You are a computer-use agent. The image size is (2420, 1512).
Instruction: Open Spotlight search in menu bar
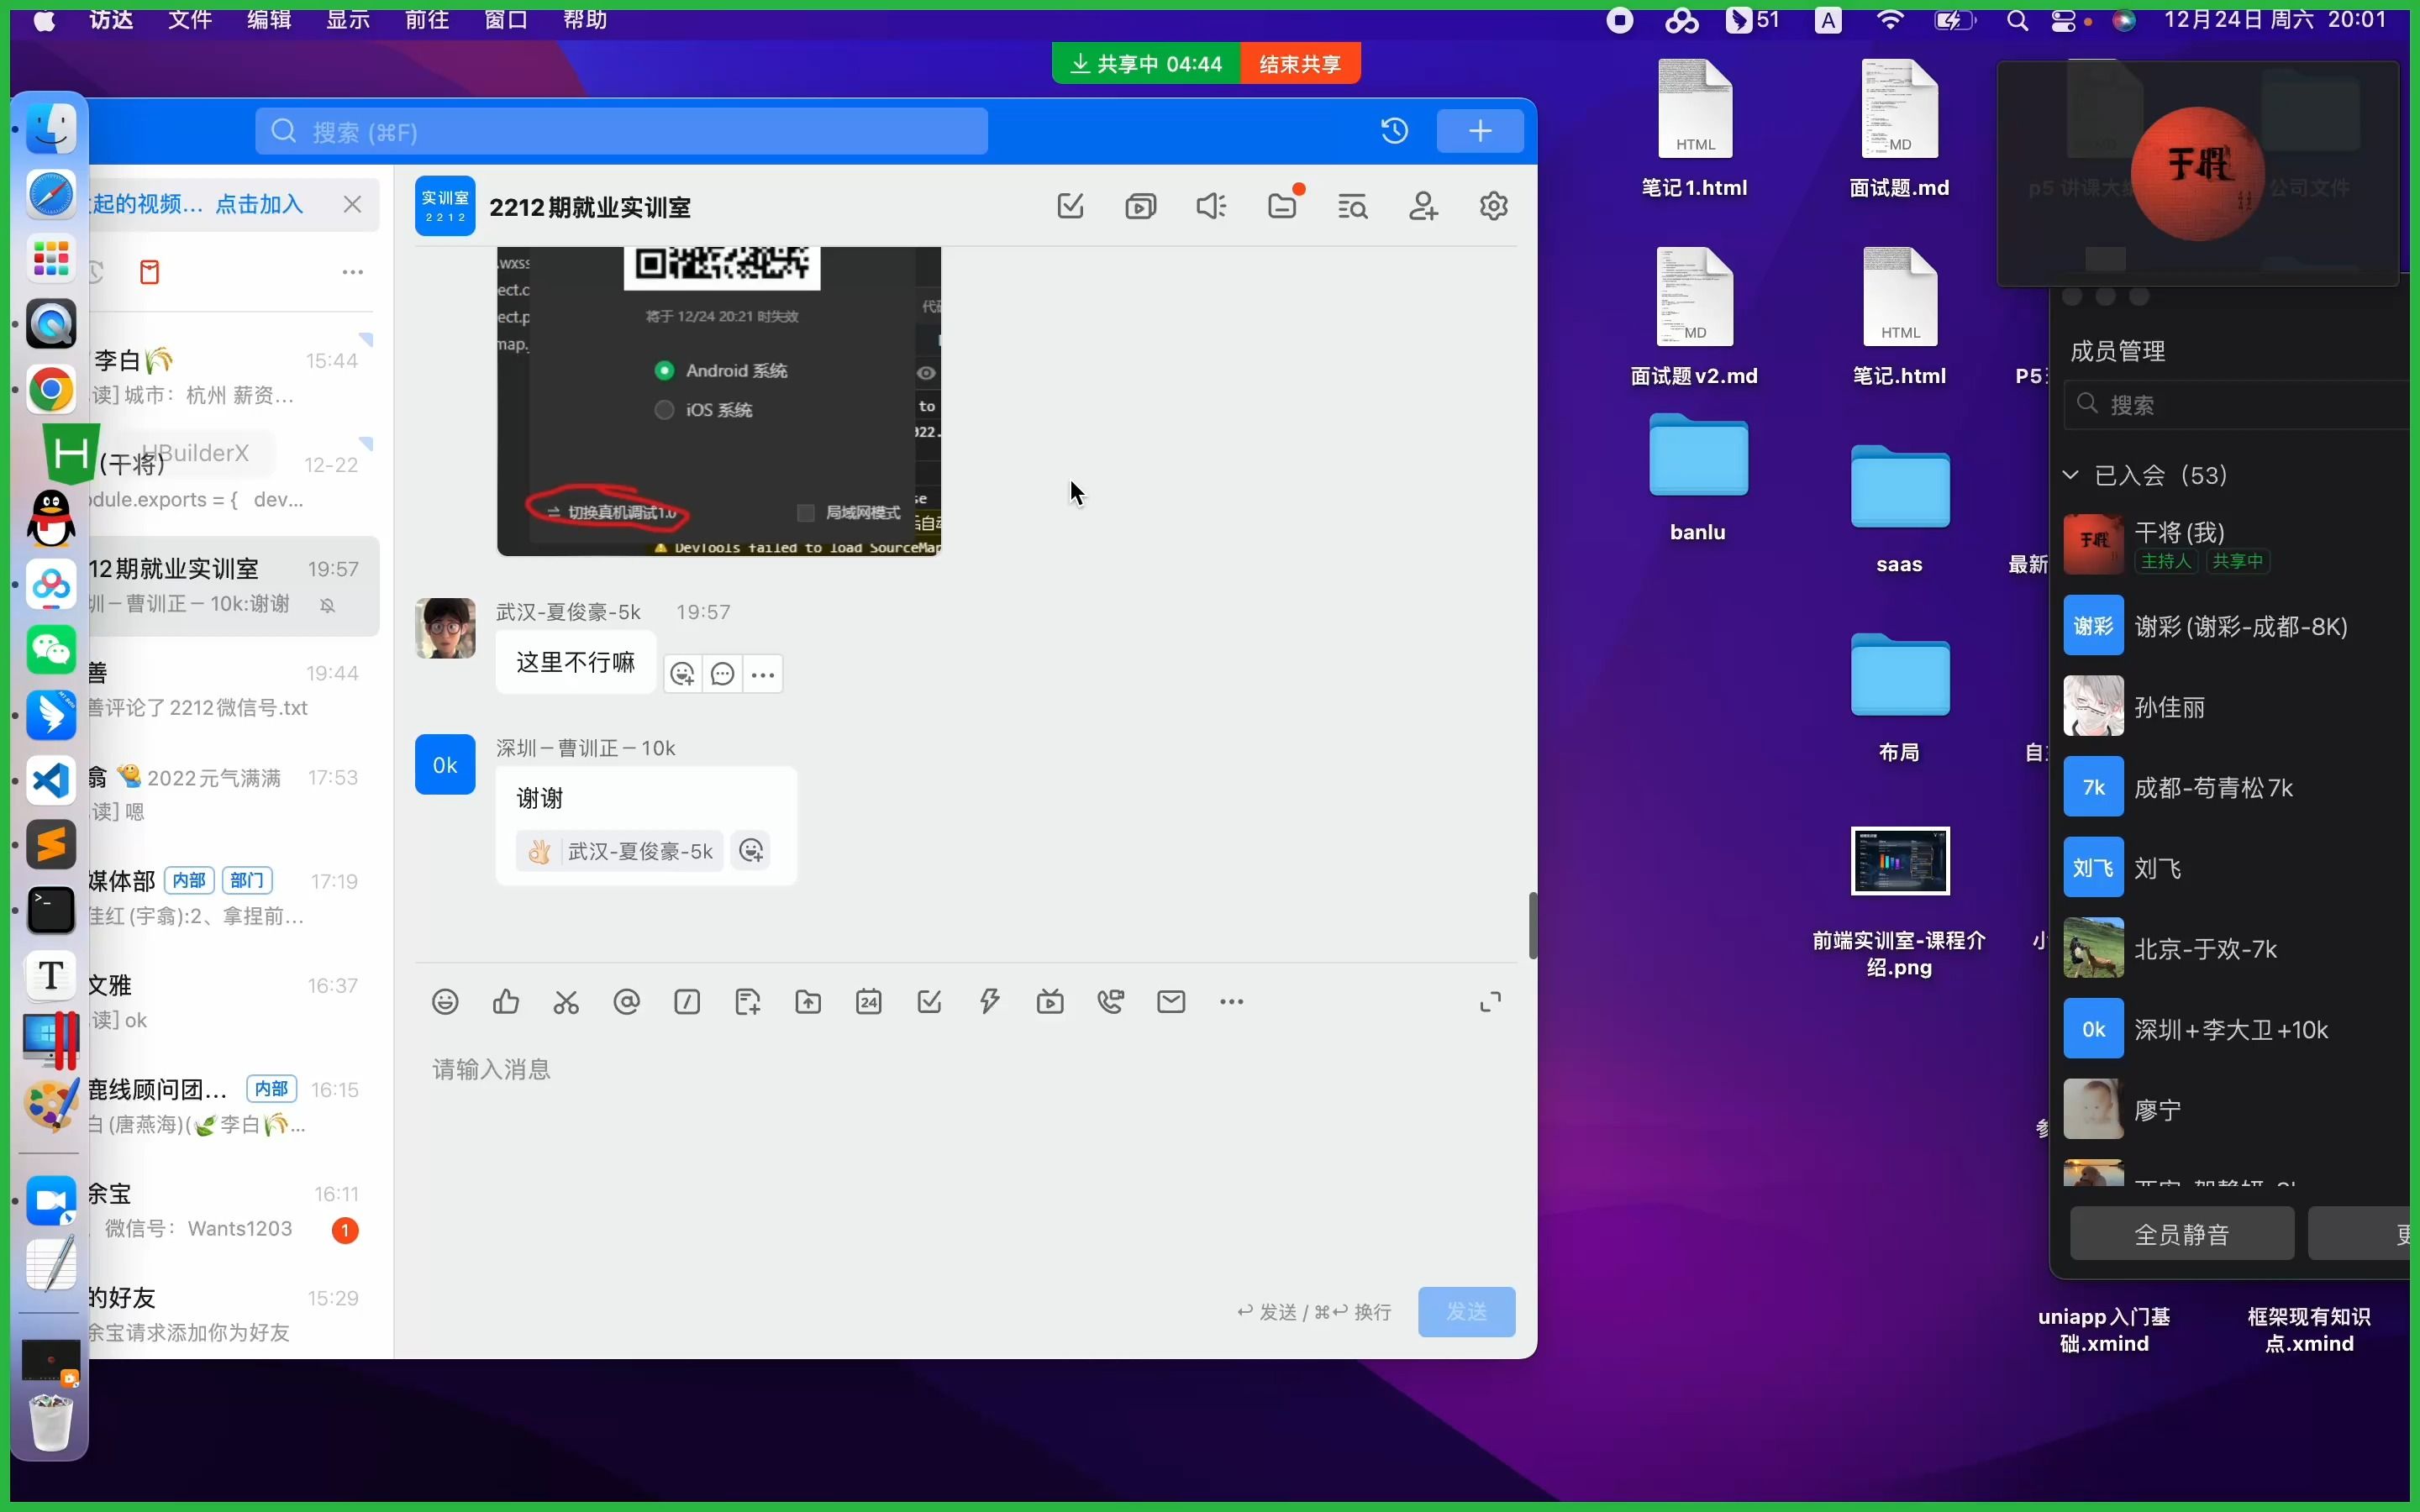point(2017,20)
